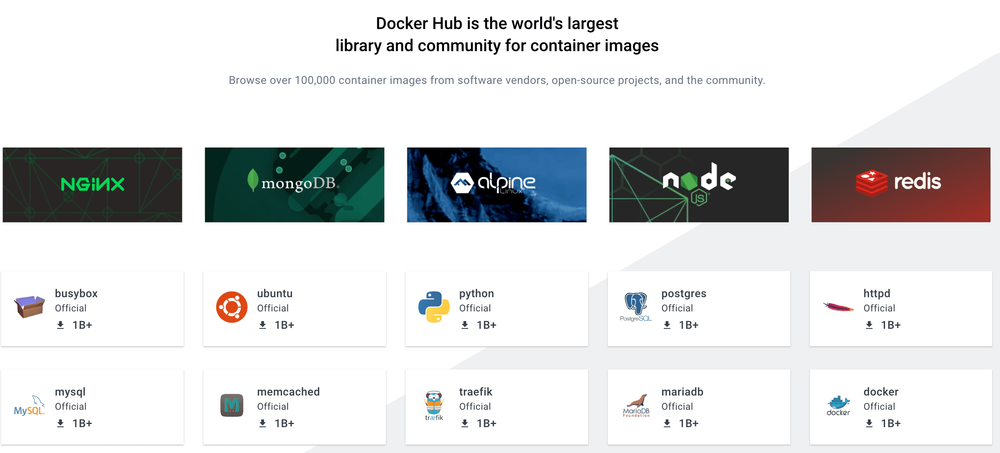
Task: Click the Browse over 100,000 container images text
Action: 497,80
